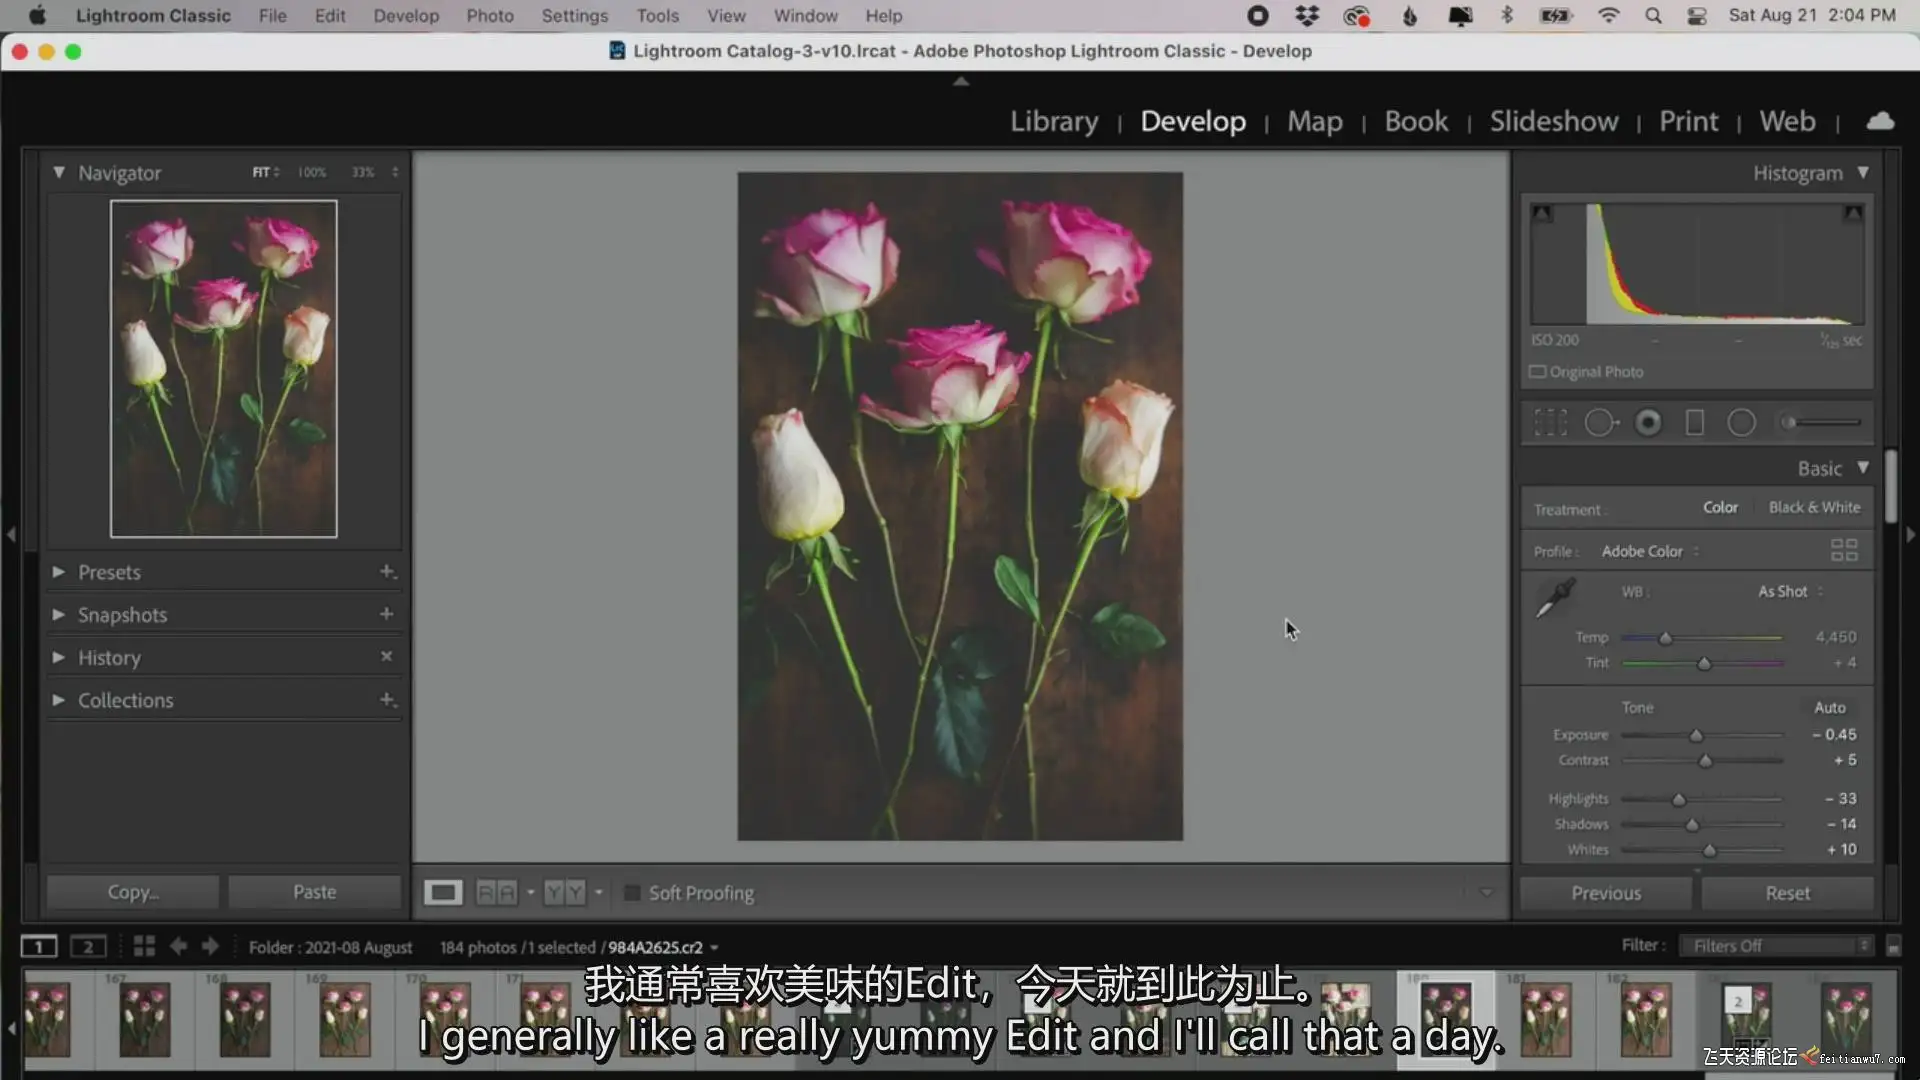1920x1080 pixels.
Task: Switch to the Library module
Action: coord(1053,121)
